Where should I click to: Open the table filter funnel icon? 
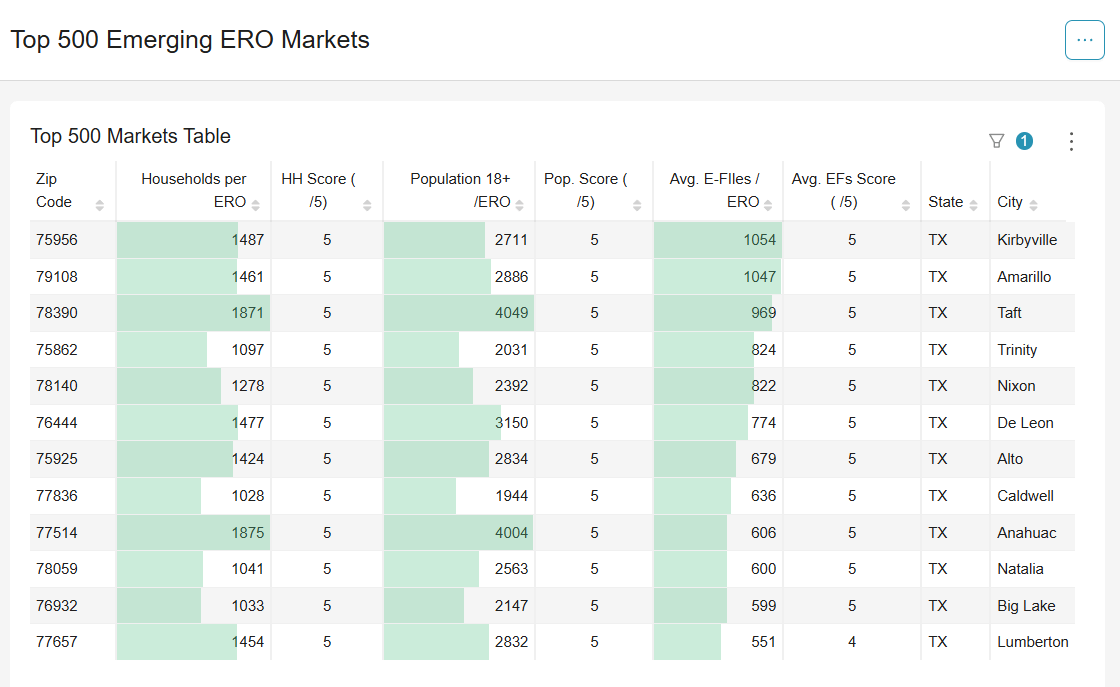(x=996, y=141)
